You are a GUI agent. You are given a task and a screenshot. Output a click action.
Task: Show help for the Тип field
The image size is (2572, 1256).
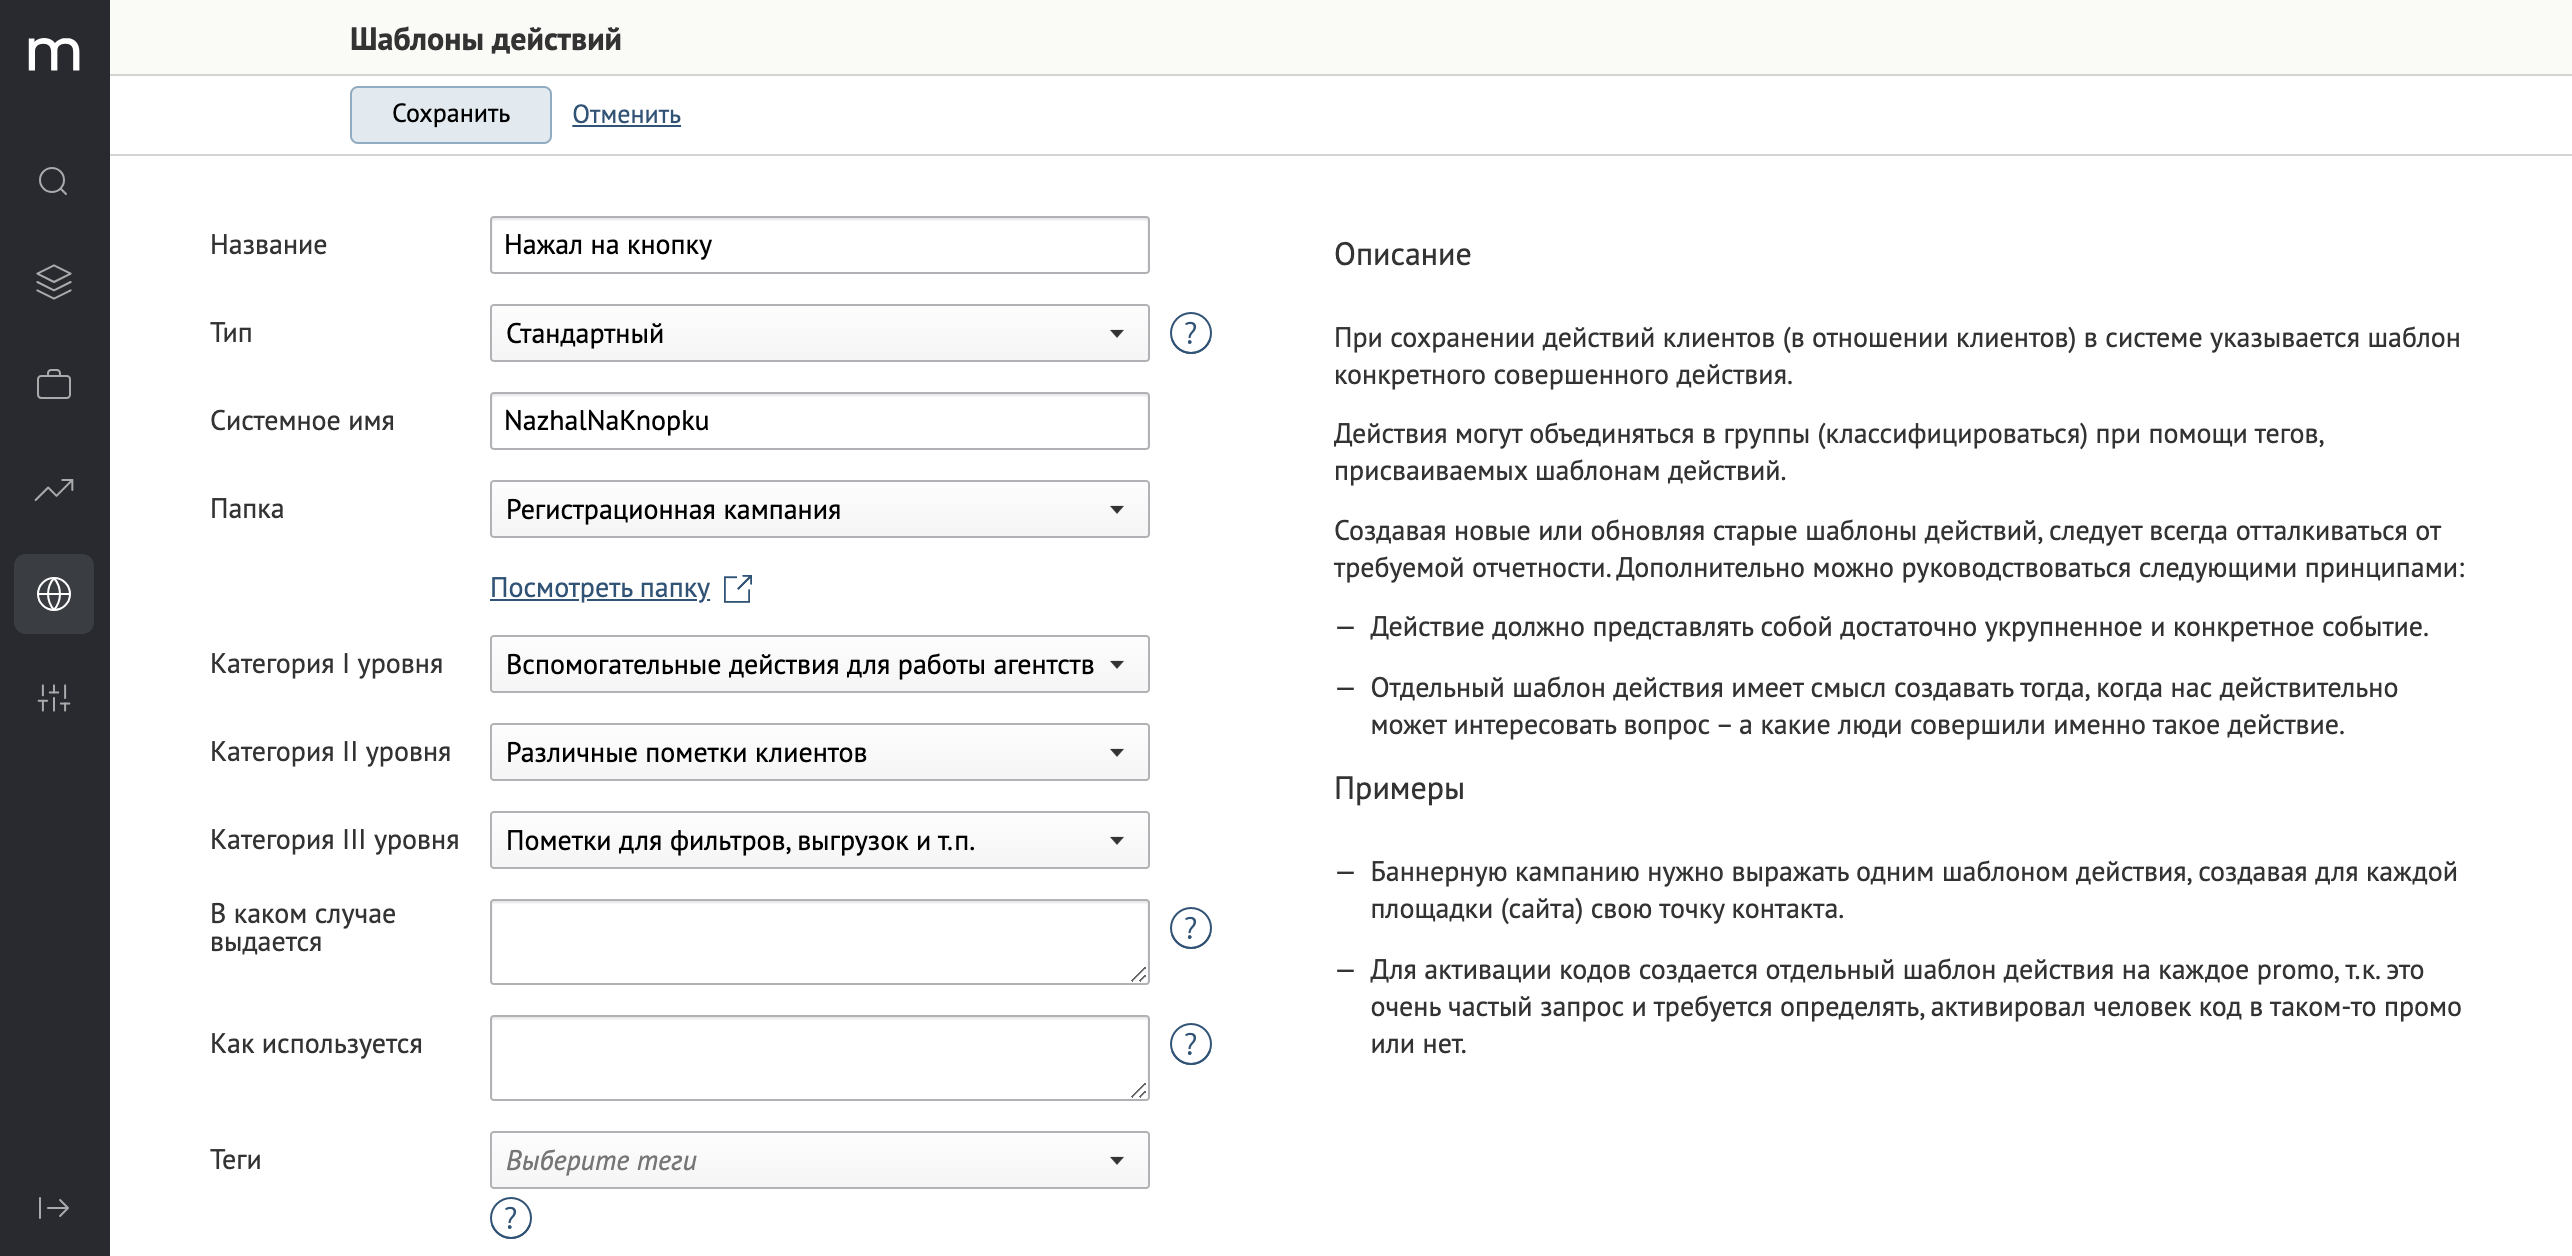coord(1191,333)
